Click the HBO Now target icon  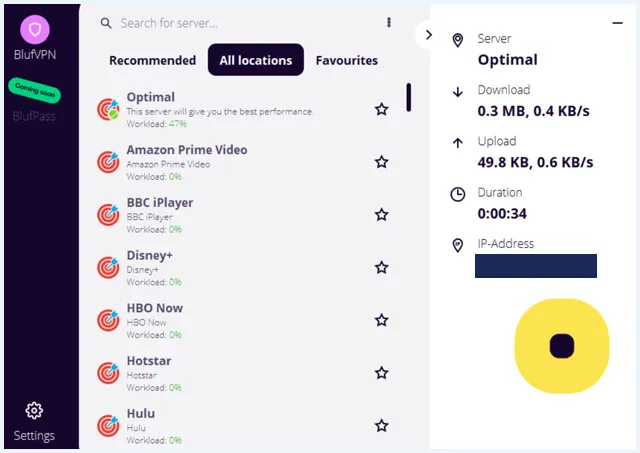(108, 320)
